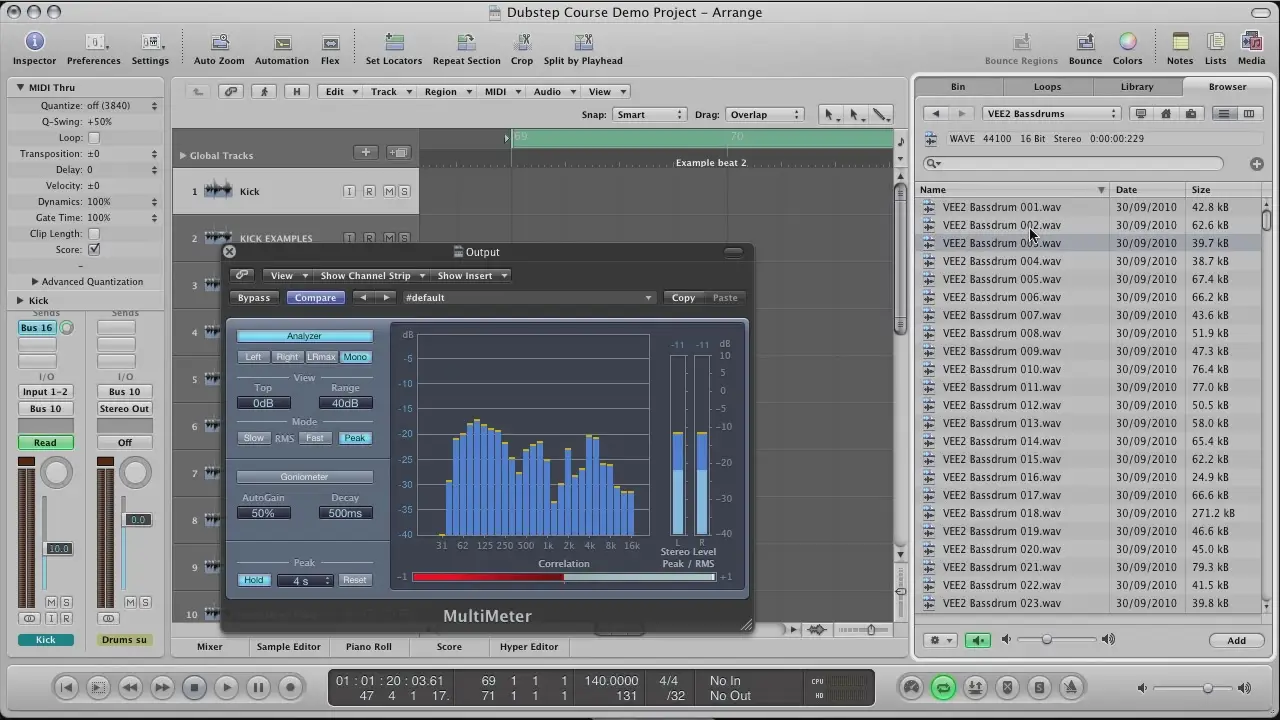The width and height of the screenshot is (1280, 720).
Task: Click the Set Locators toolbar icon
Action: coord(393,43)
